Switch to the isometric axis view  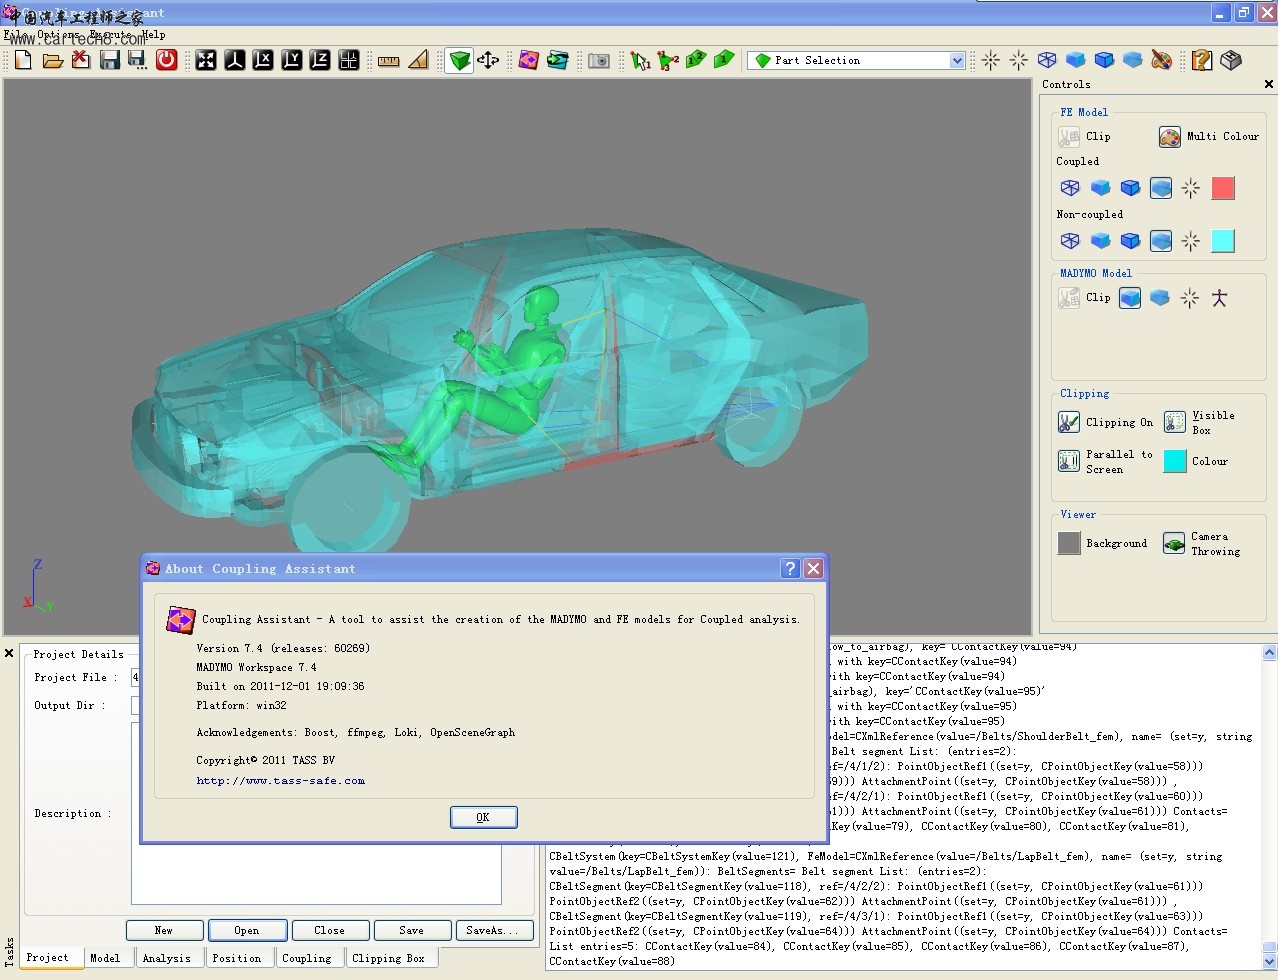[x=234, y=60]
